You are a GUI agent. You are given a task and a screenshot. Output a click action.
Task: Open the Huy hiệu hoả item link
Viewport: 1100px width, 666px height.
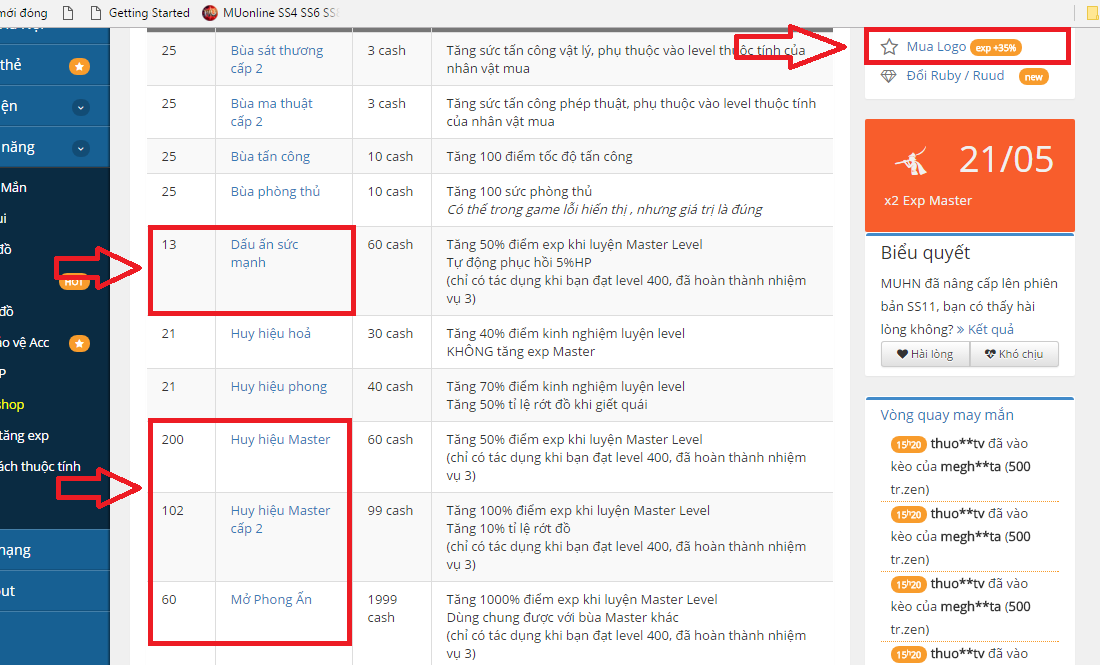[x=271, y=333]
